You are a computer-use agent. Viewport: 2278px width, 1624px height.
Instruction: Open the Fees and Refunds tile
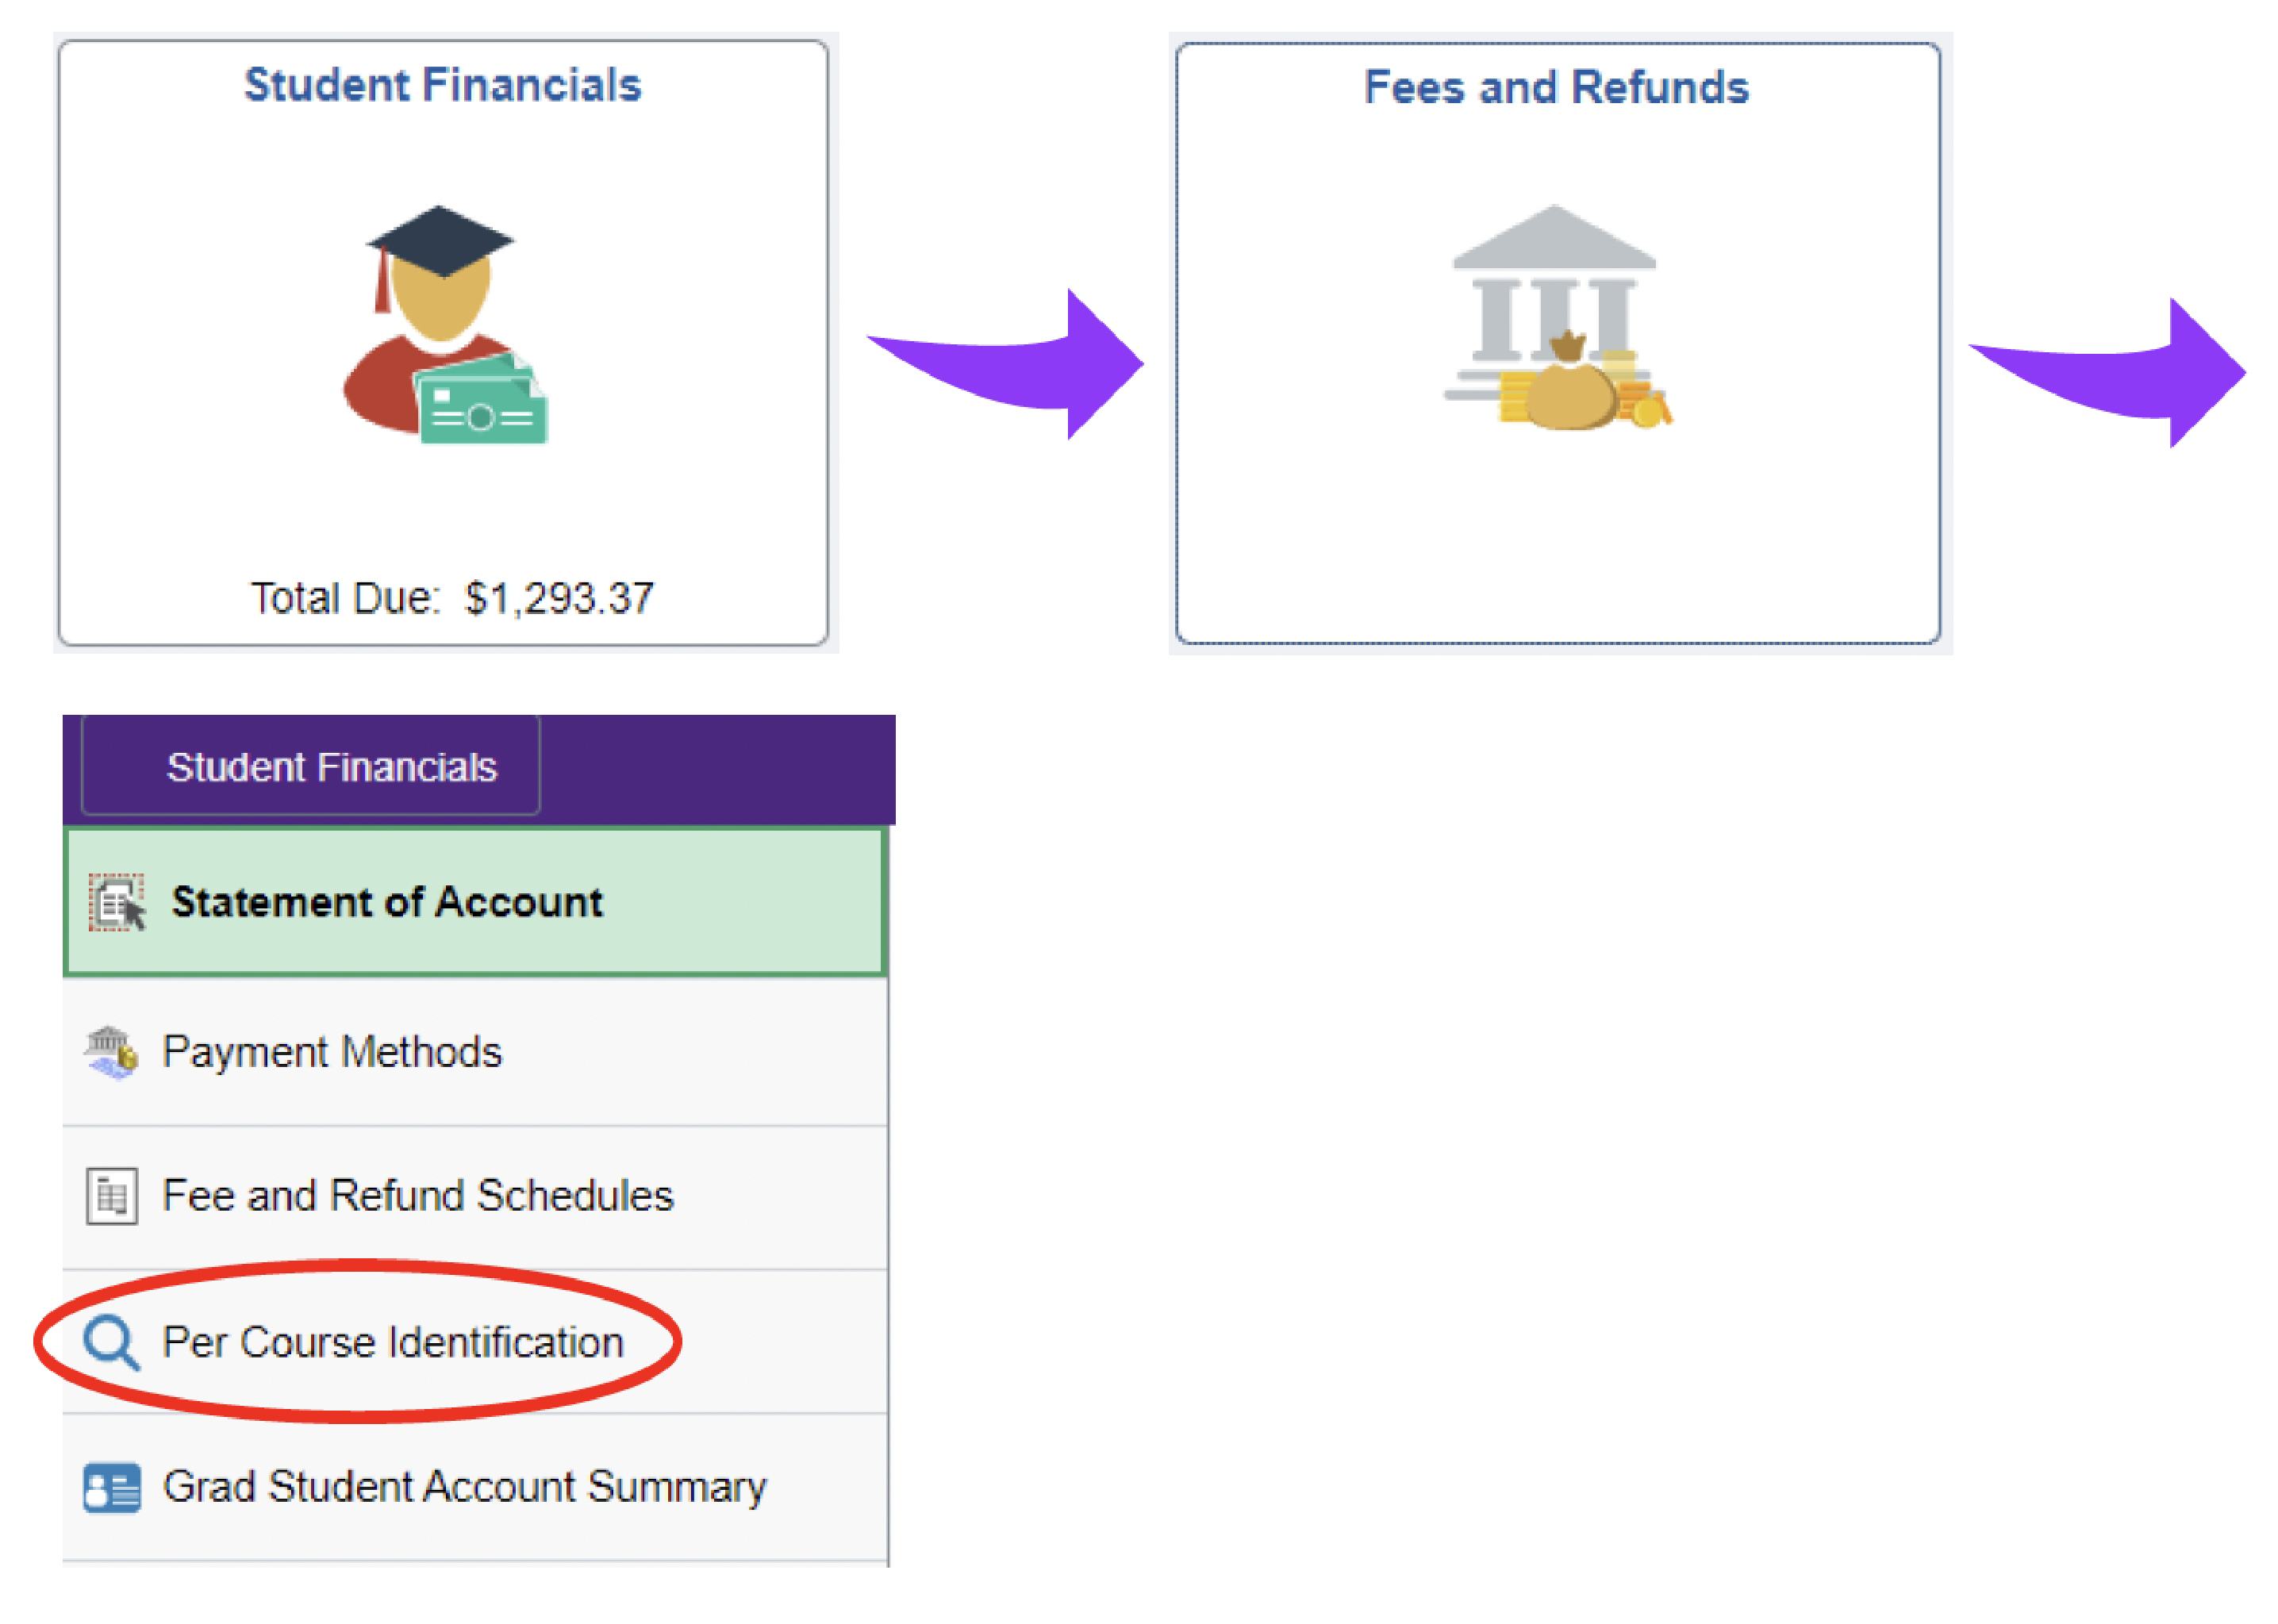click(1558, 343)
